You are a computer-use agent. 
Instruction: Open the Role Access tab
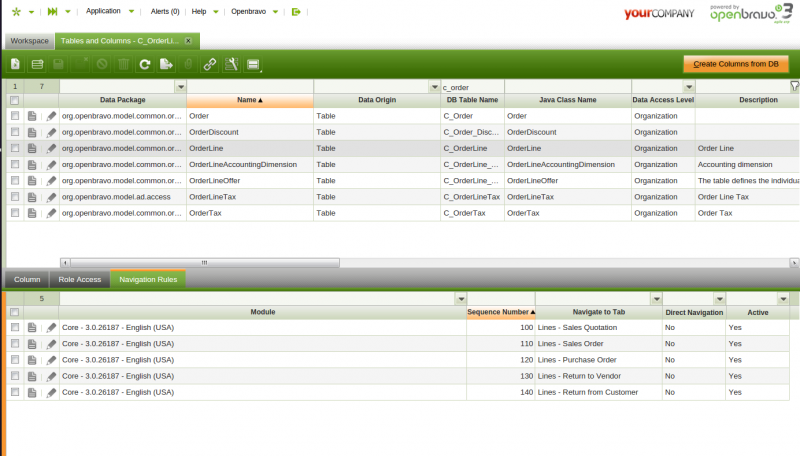pyautogui.click(x=80, y=279)
